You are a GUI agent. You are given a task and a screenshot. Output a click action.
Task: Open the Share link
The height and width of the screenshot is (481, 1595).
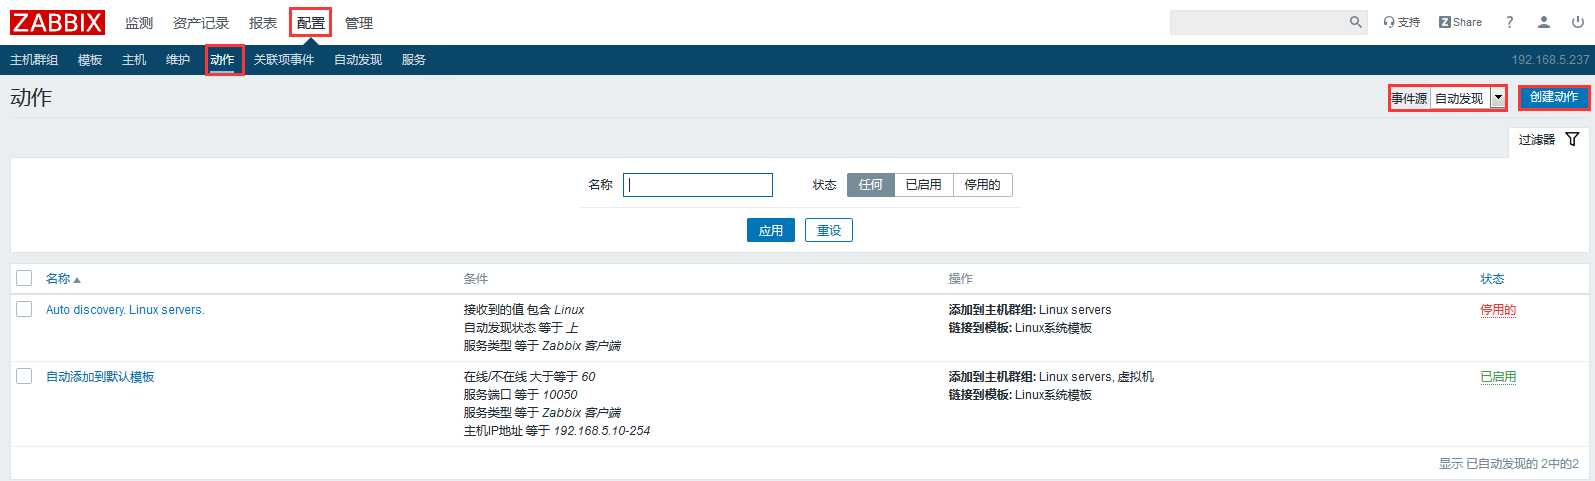point(1460,22)
